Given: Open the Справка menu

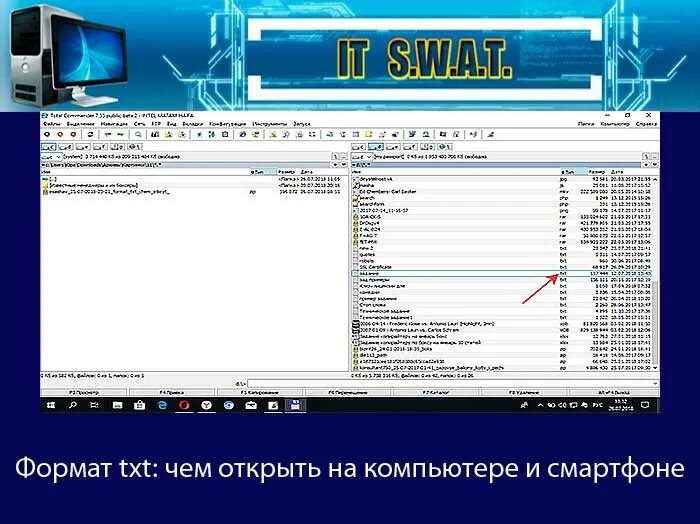Looking at the screenshot, I should coord(646,124).
